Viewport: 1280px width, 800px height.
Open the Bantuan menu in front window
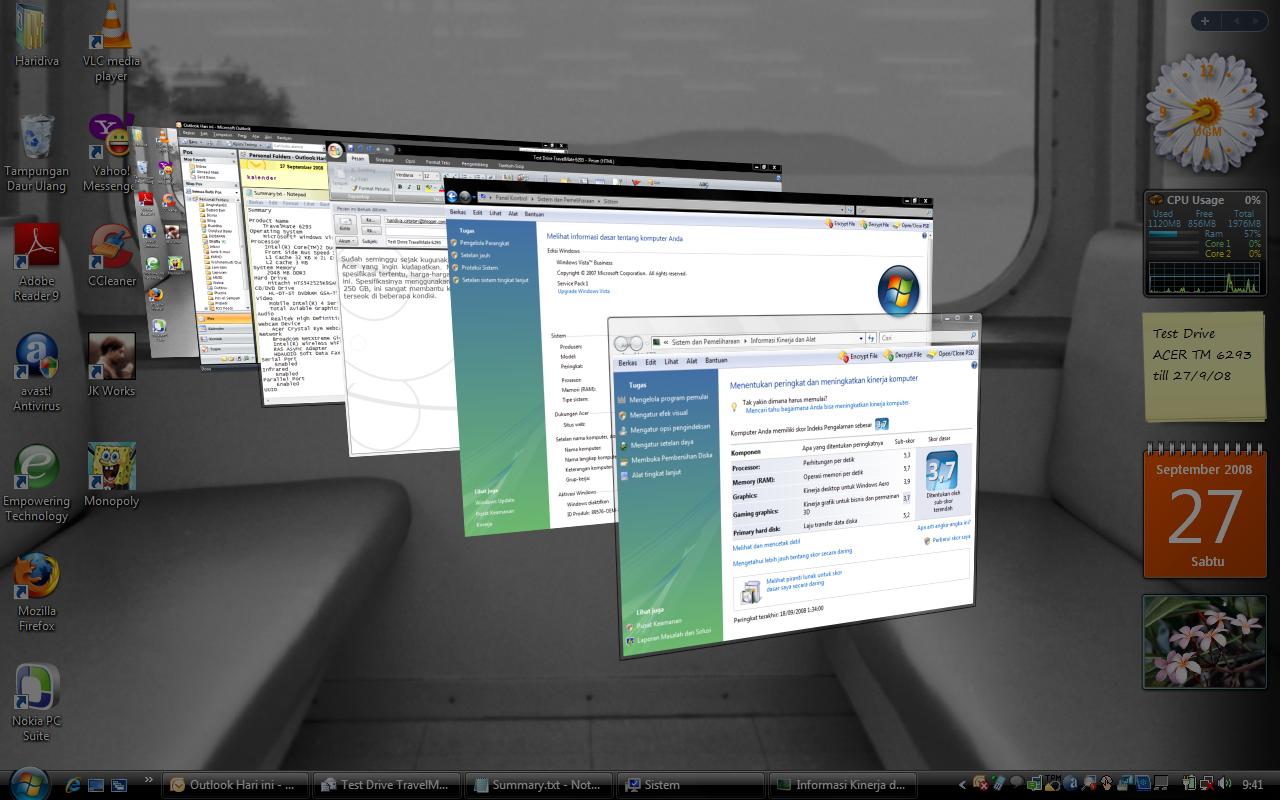tap(716, 360)
